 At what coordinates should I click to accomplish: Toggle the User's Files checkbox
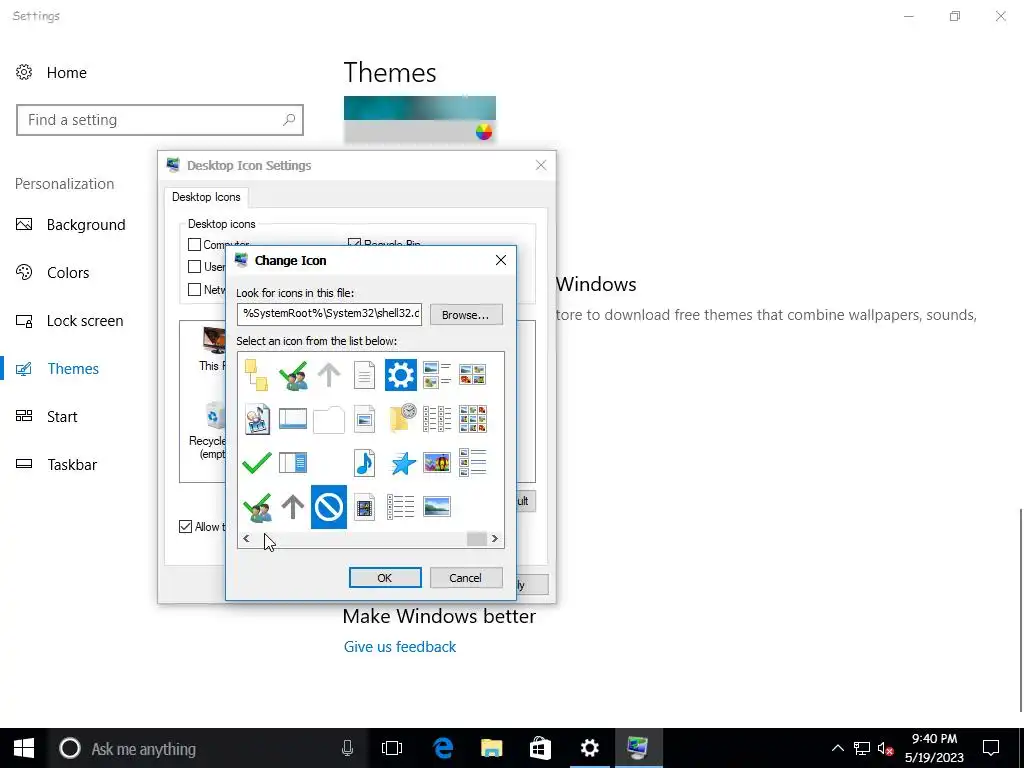(194, 266)
